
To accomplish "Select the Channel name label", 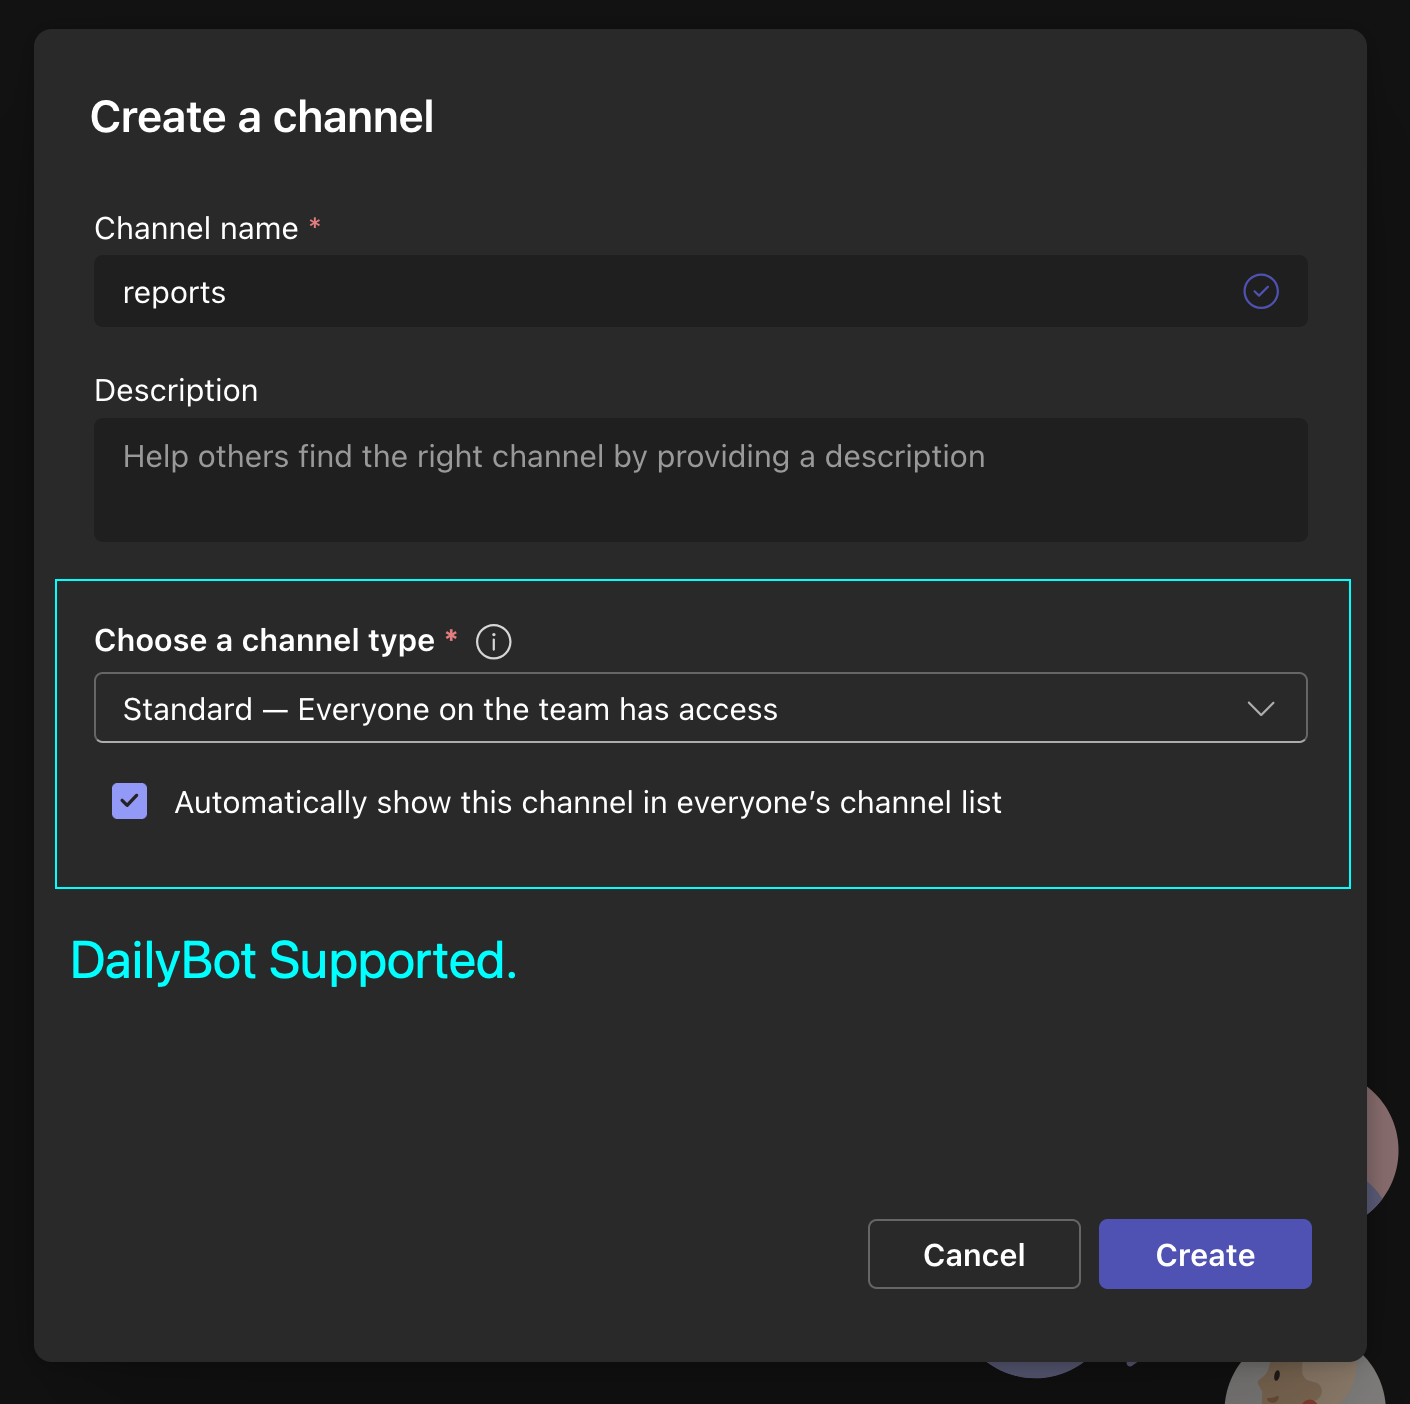I will point(196,229).
